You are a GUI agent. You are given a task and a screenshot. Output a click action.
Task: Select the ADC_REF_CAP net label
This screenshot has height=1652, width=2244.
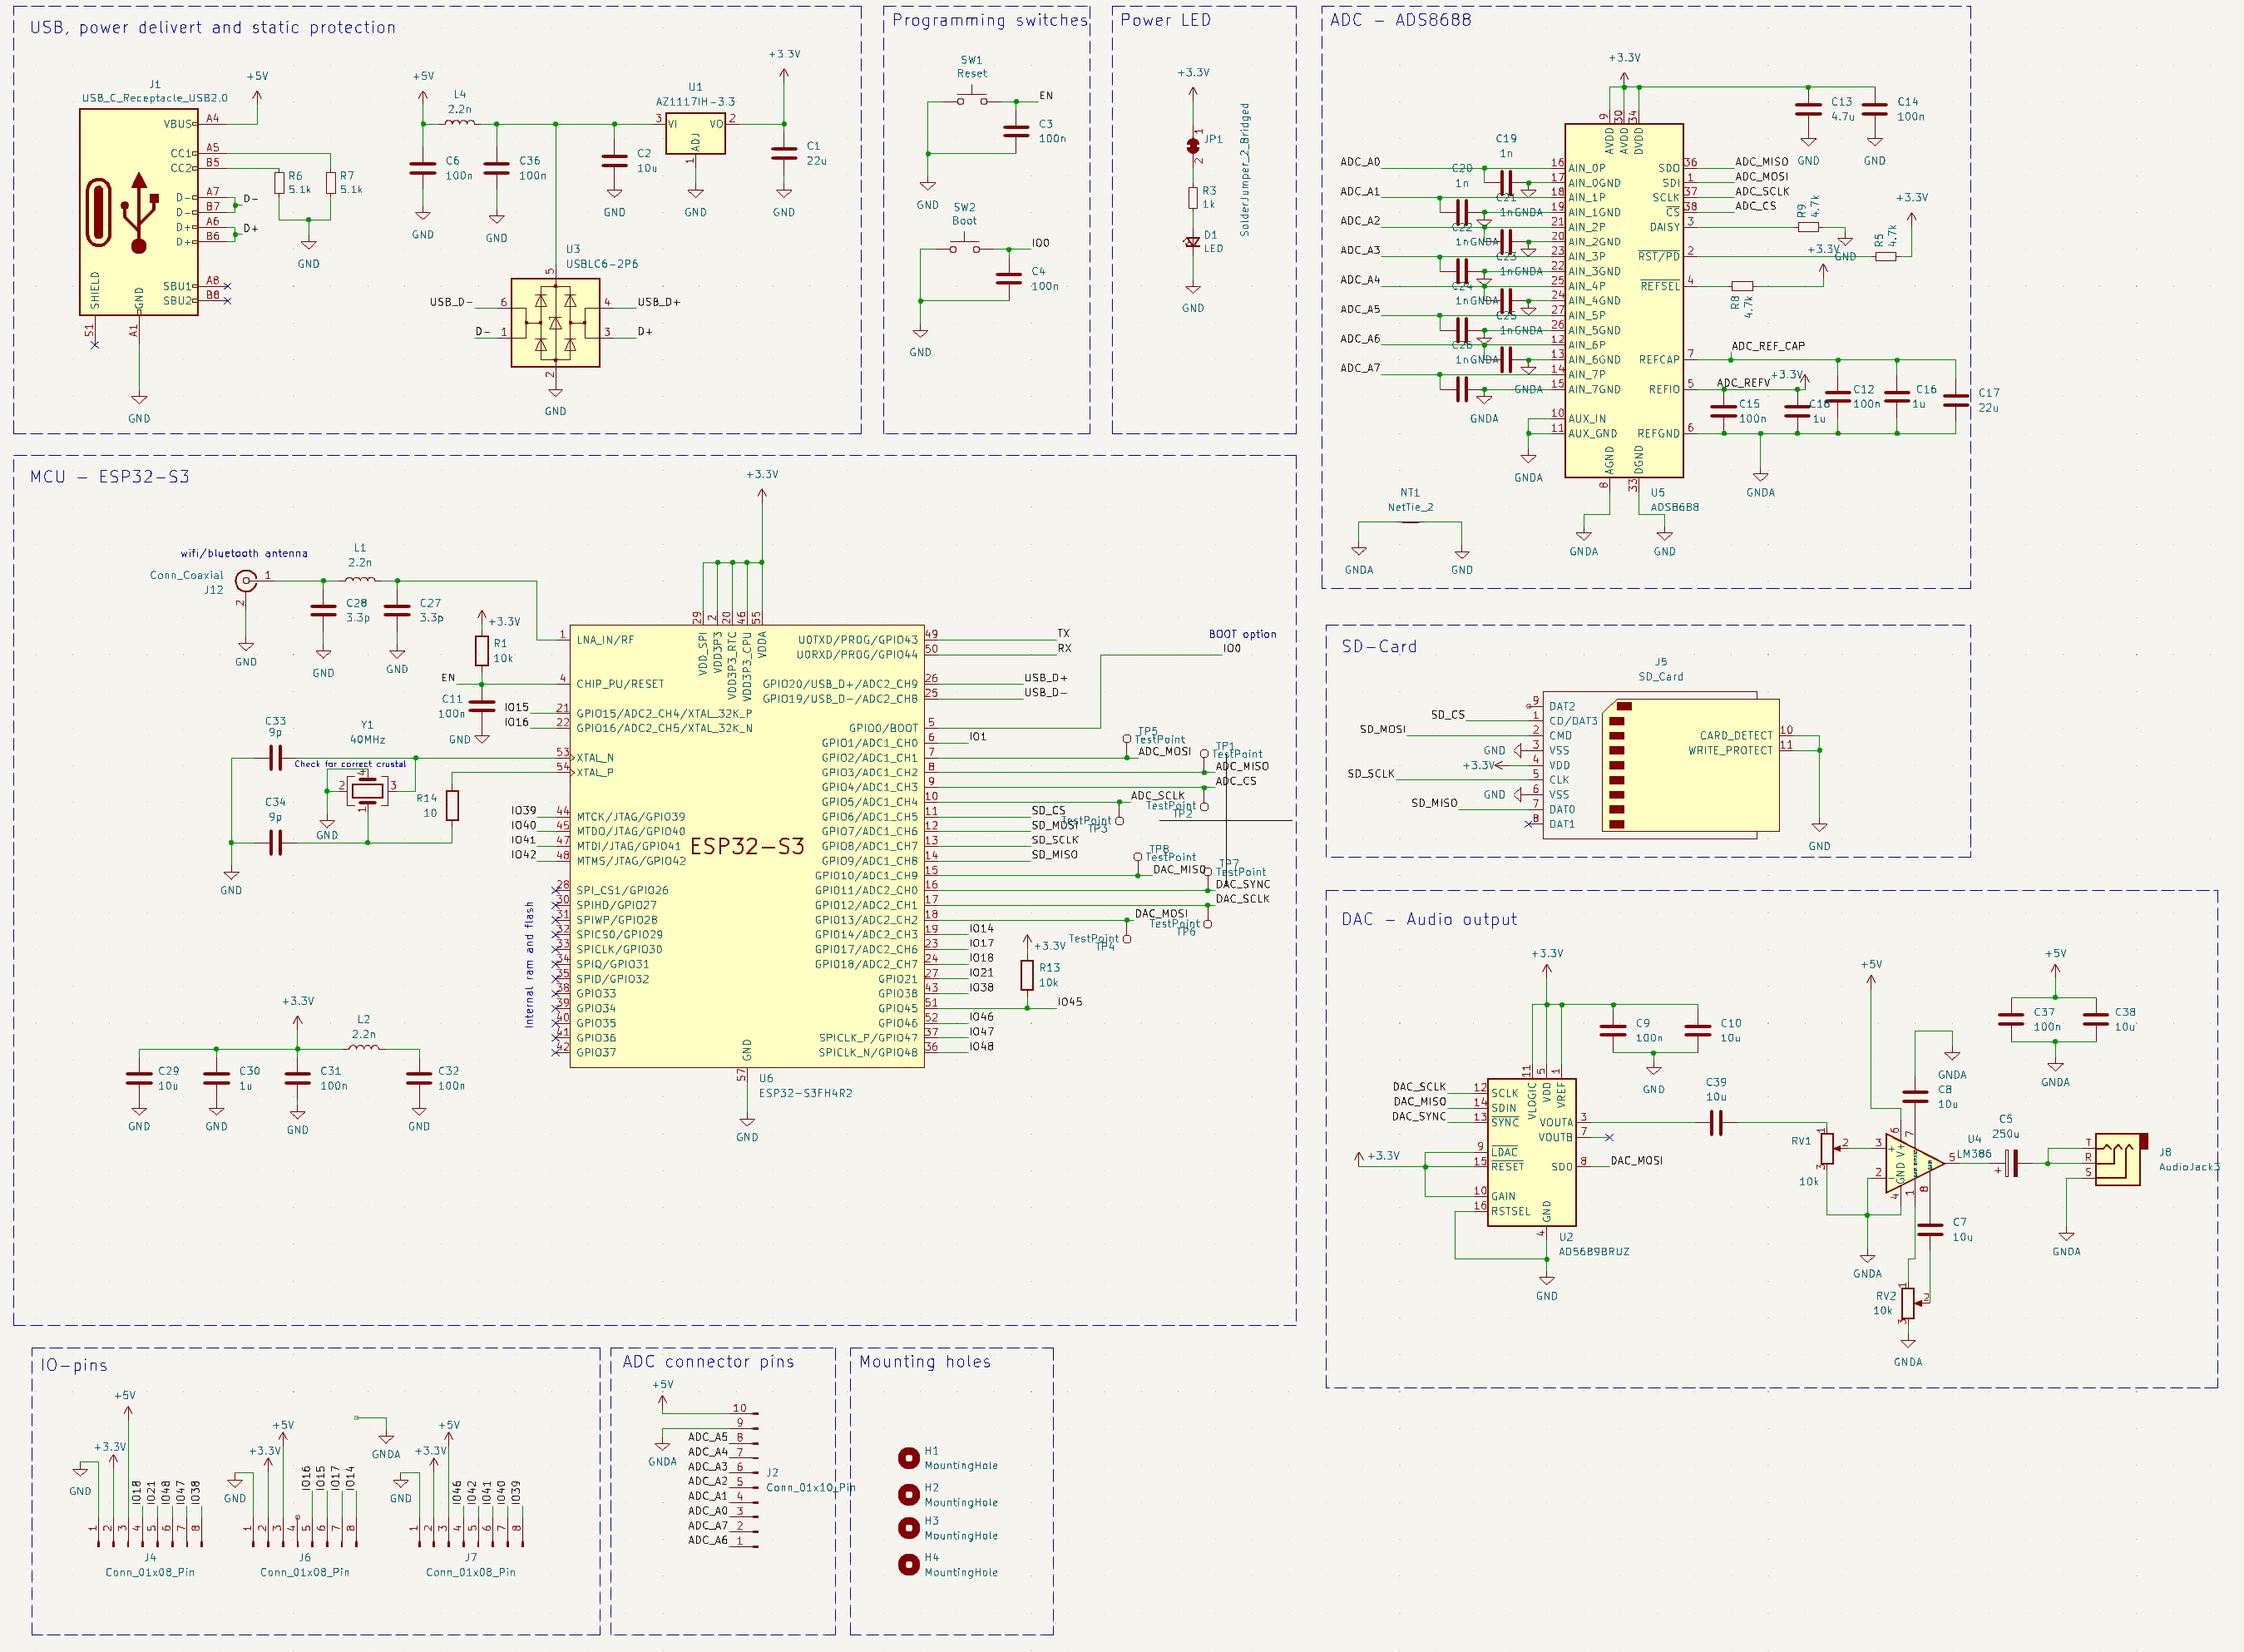[x=1768, y=346]
